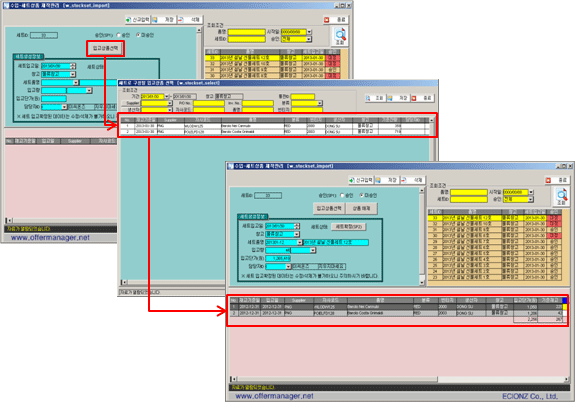Click the magnifier 조회 search icon in the front window

561,194
